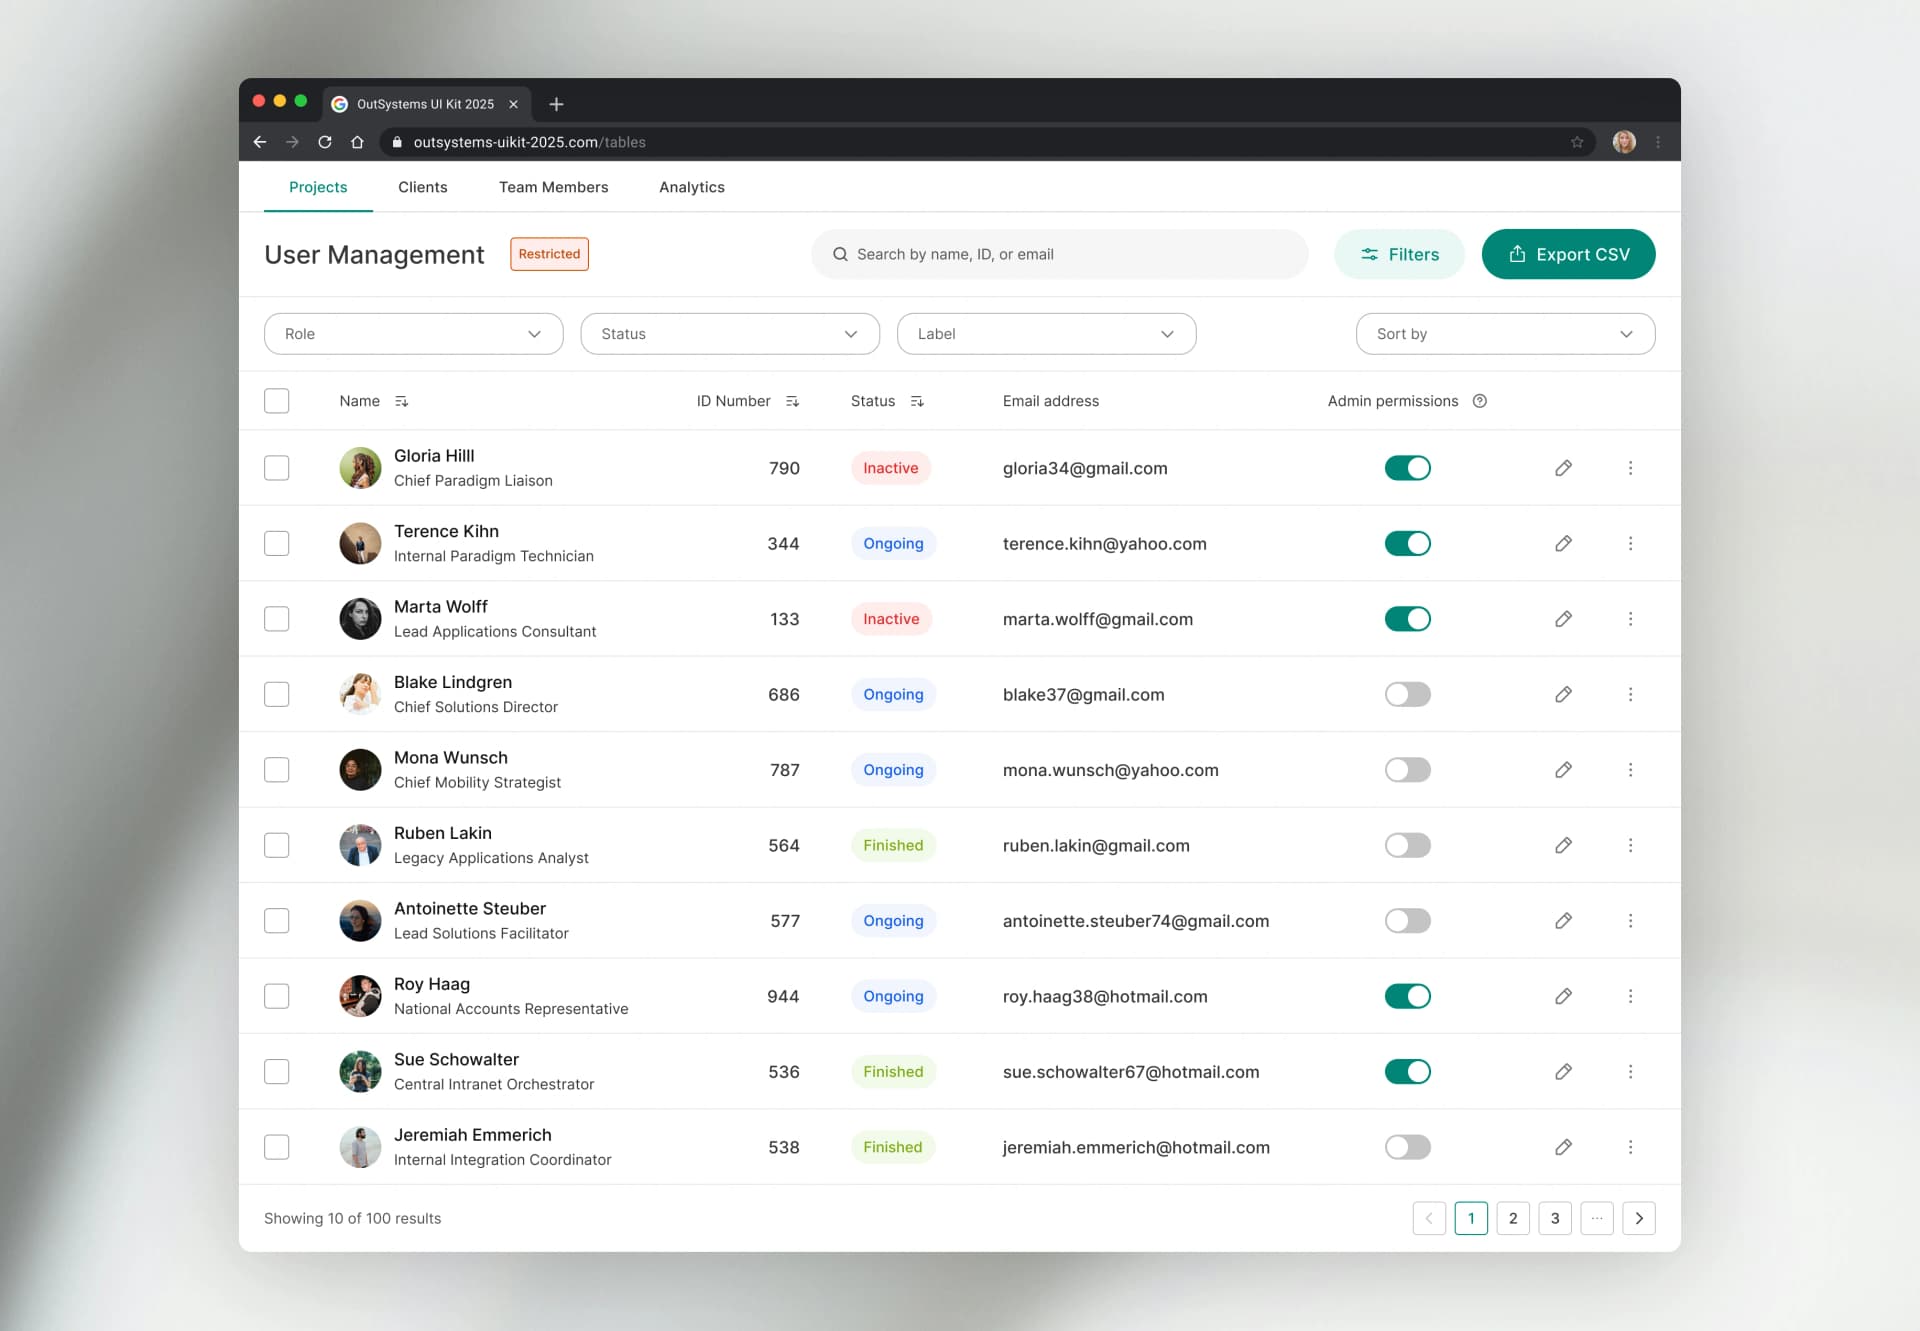
Task: Switch to the Team Members tab
Action: tap(554, 187)
